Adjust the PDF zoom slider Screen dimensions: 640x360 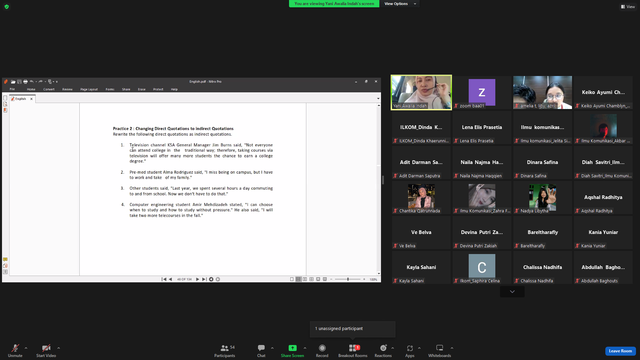[348, 279]
